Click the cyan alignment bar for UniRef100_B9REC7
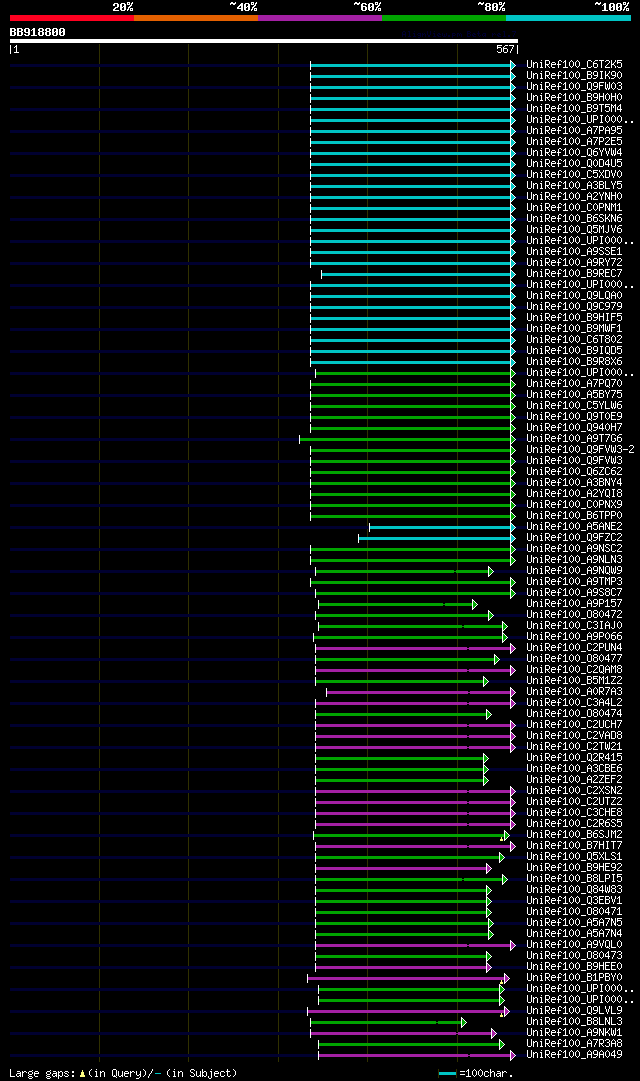640x1081 pixels. point(418,274)
